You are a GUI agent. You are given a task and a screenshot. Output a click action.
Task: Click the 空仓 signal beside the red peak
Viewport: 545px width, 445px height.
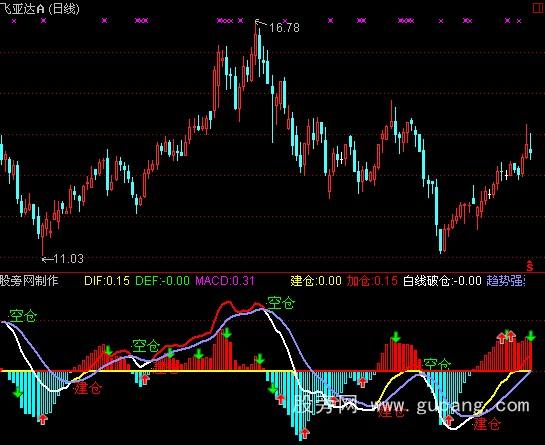tap(281, 303)
